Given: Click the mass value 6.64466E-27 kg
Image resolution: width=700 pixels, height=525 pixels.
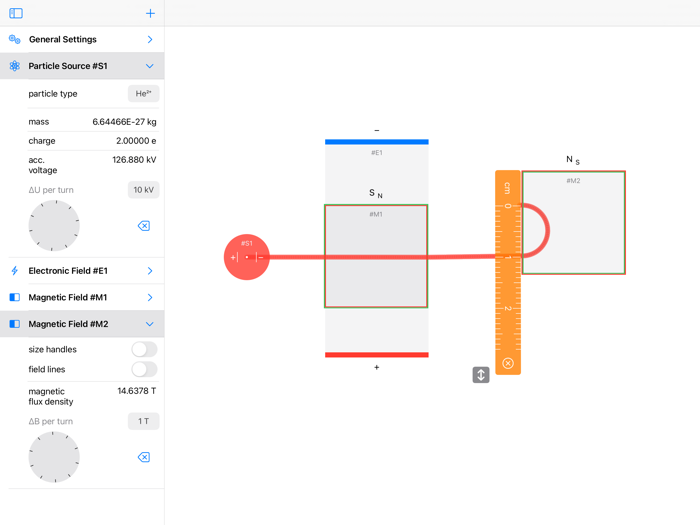Looking at the screenshot, I should pos(124,121).
